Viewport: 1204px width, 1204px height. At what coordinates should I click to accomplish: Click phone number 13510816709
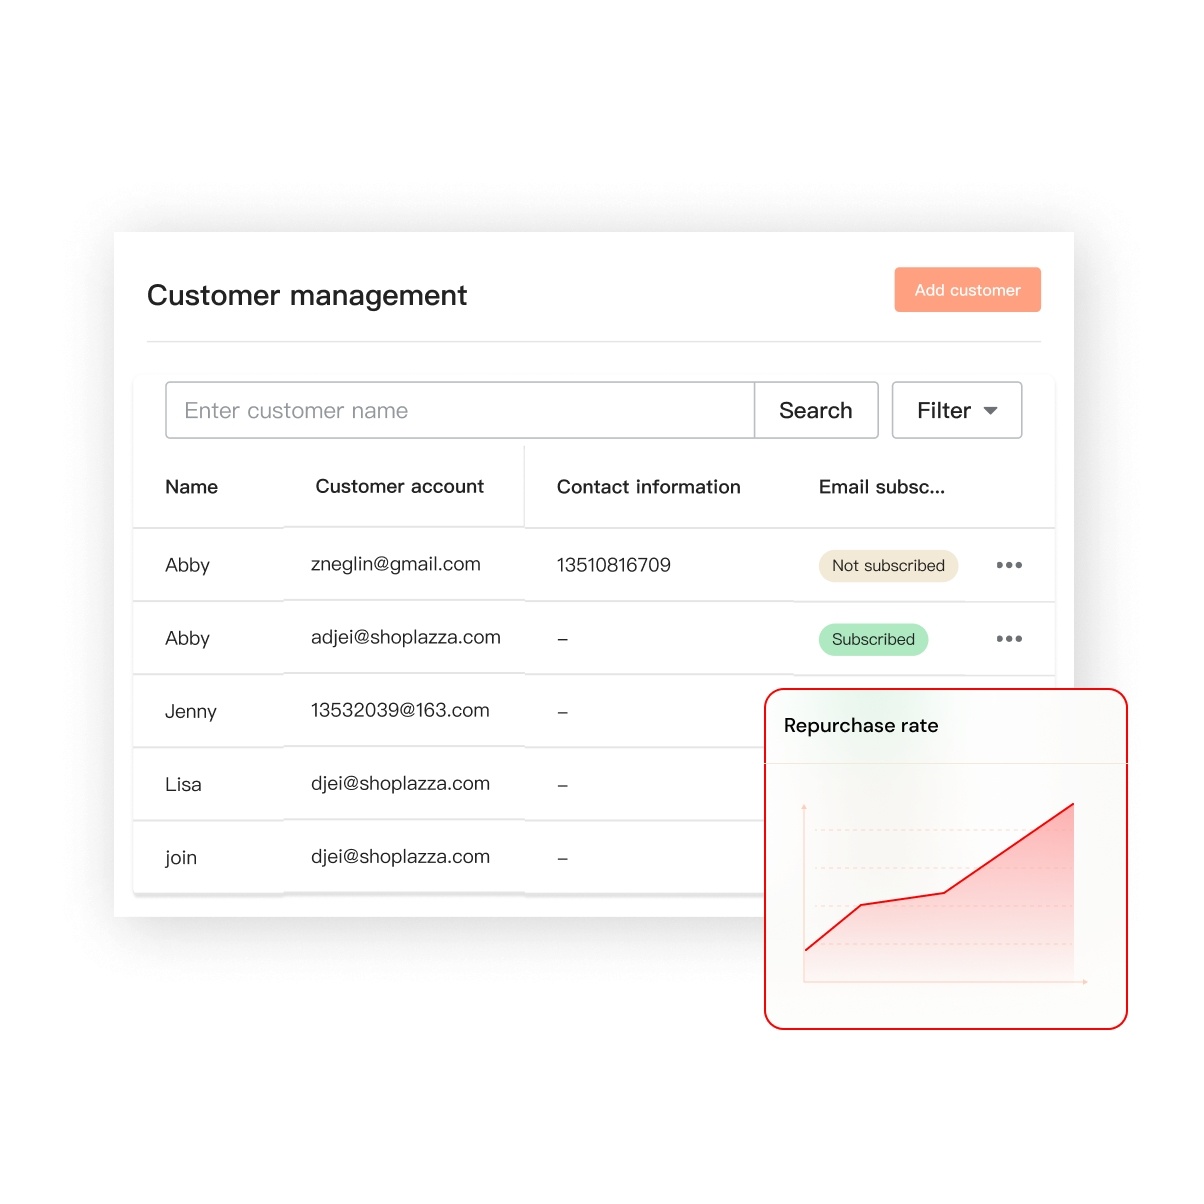[x=614, y=565]
